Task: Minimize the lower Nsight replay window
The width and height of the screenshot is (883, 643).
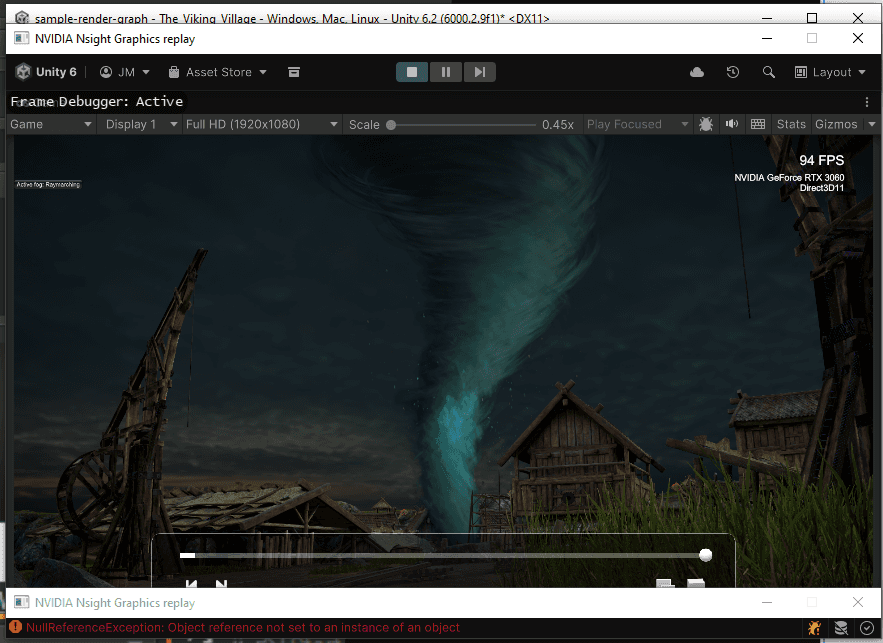Action: [767, 602]
